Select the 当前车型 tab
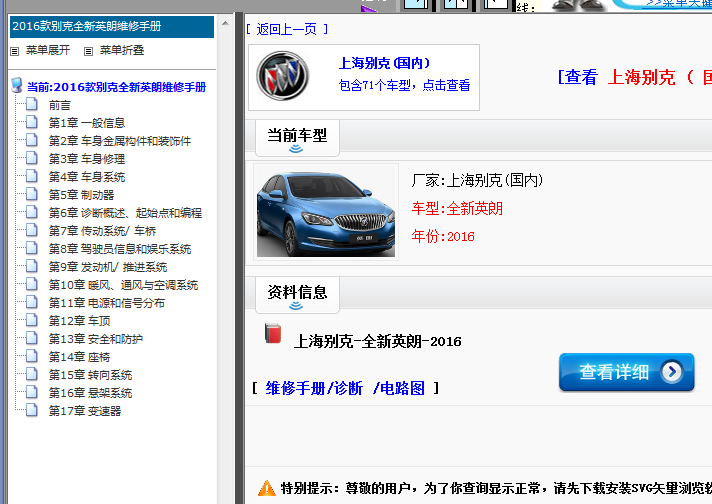 pos(297,138)
